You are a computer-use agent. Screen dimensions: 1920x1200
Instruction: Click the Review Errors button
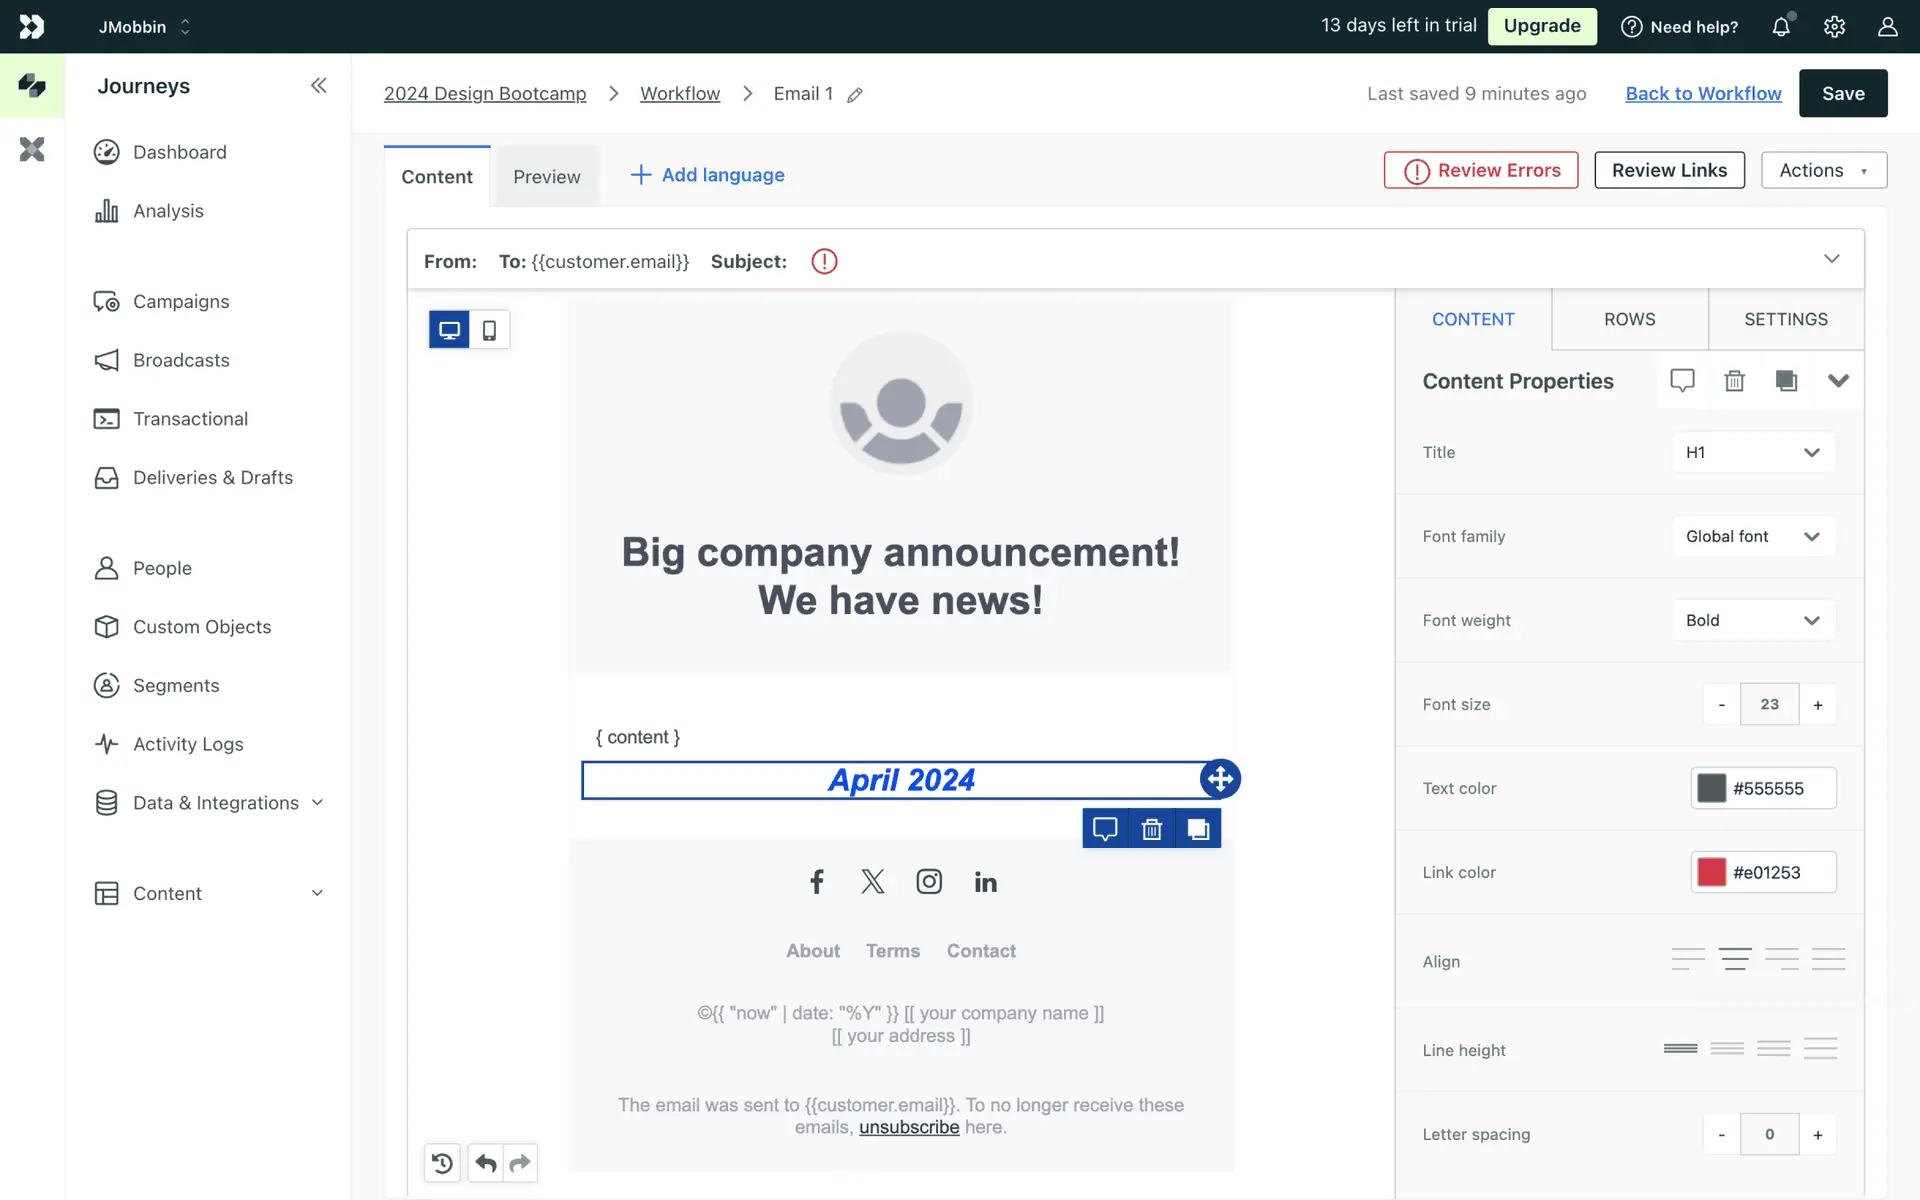(1481, 170)
